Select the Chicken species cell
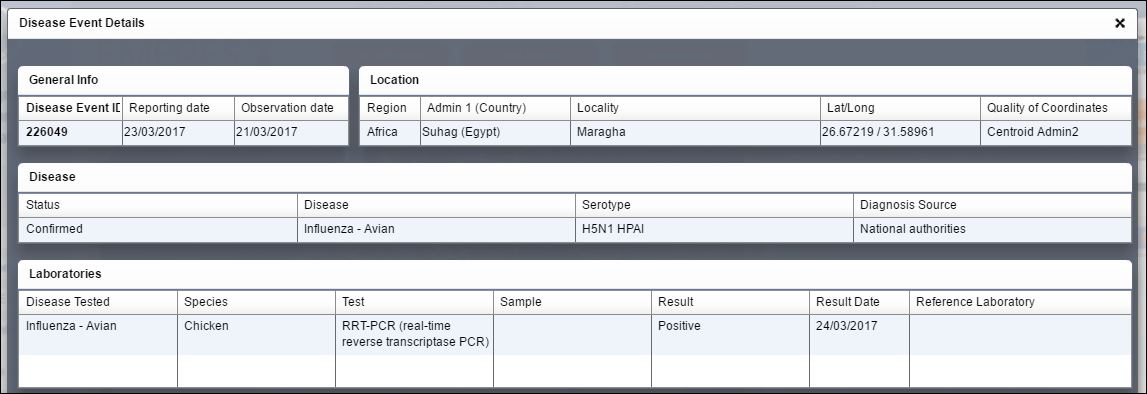 pyautogui.click(x=256, y=335)
